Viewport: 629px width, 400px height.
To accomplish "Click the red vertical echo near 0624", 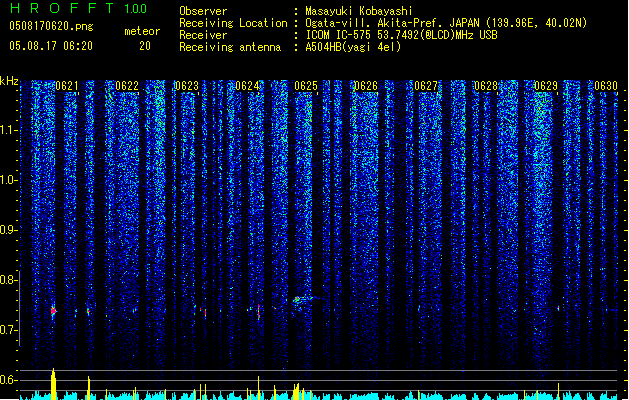I will pyautogui.click(x=258, y=312).
